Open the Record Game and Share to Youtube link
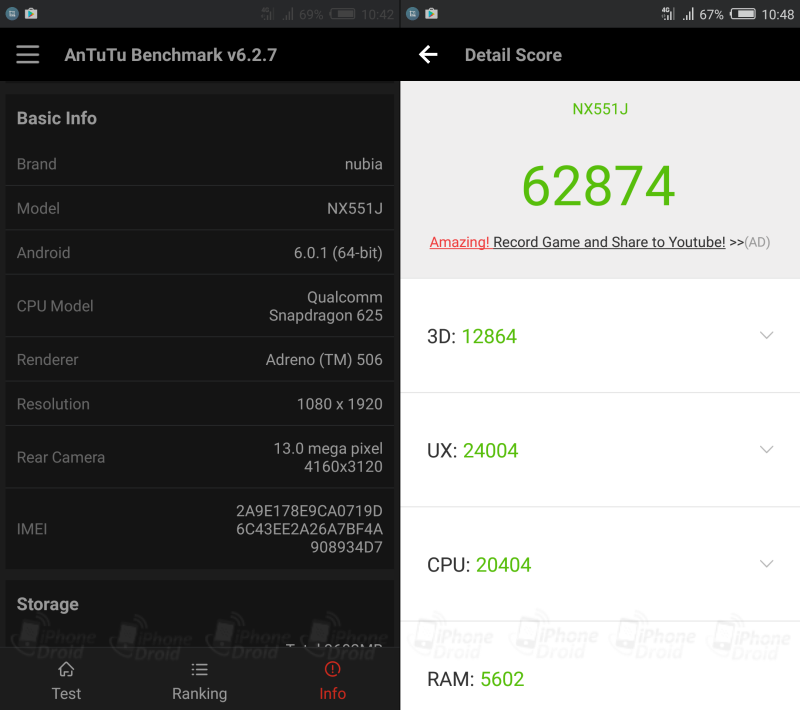This screenshot has width=800, height=710. tap(609, 242)
